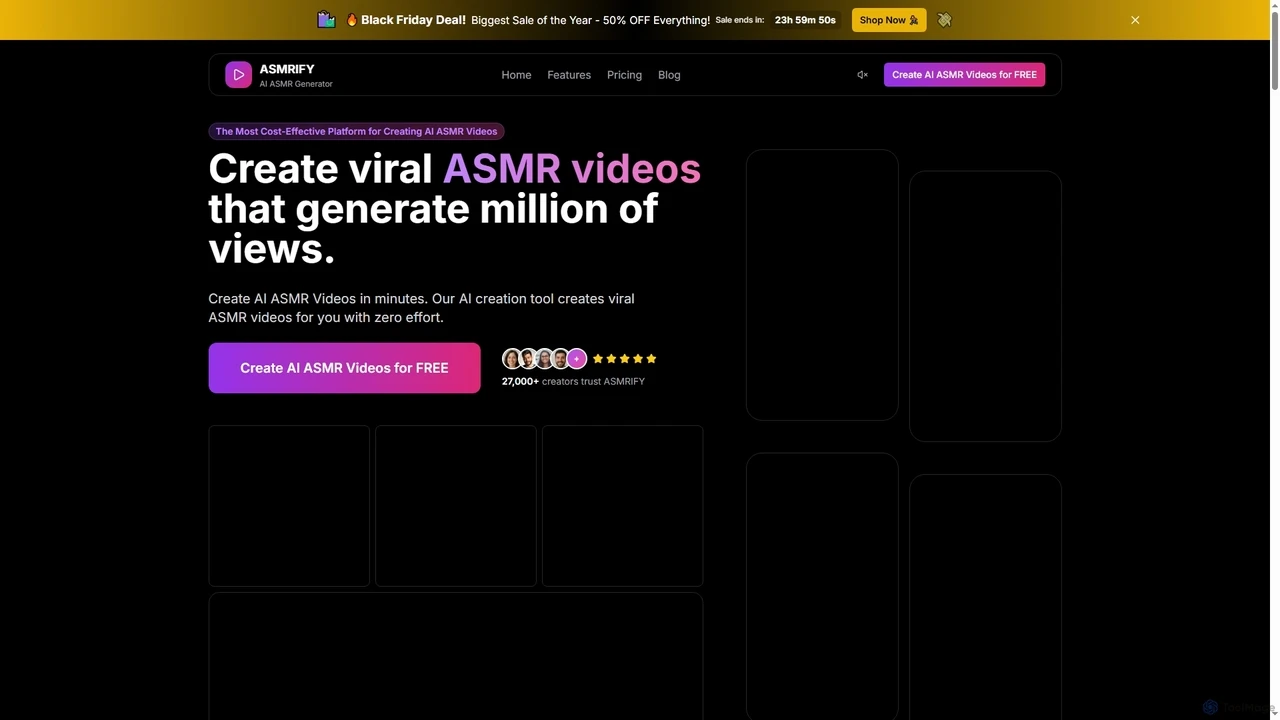Click the ASMRIFY play logo icon
1280x720 pixels.
(238, 75)
